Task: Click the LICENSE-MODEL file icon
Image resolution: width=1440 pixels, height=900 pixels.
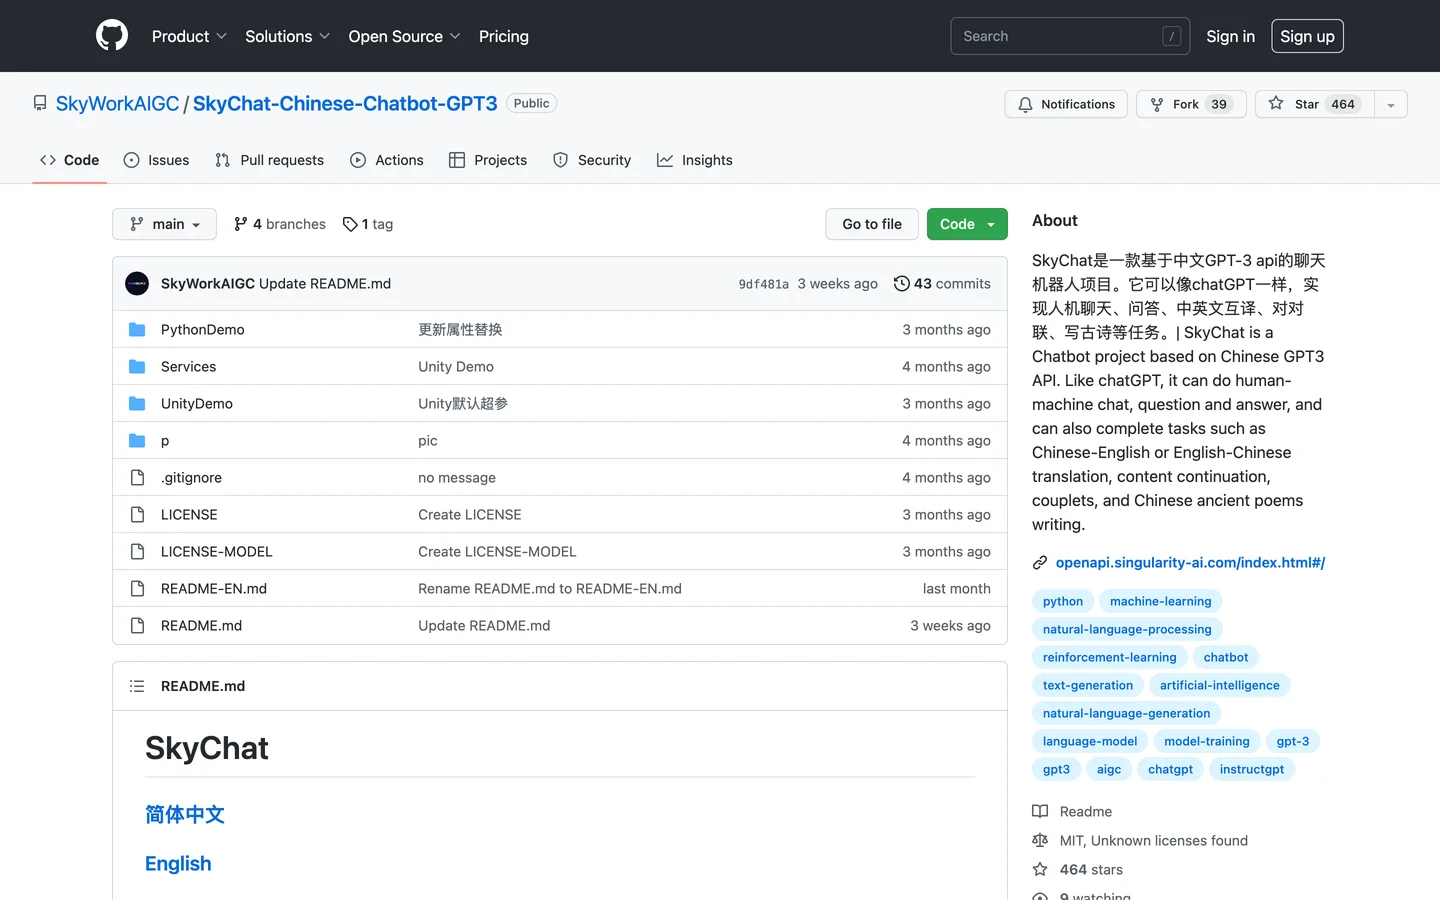Action: (x=137, y=552)
